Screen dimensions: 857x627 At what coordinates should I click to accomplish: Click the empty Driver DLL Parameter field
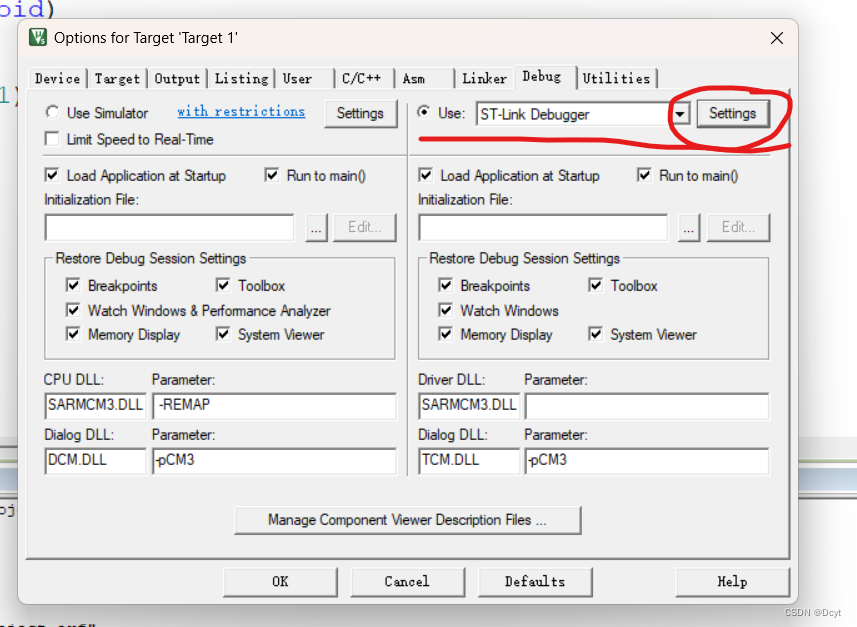[x=647, y=406]
